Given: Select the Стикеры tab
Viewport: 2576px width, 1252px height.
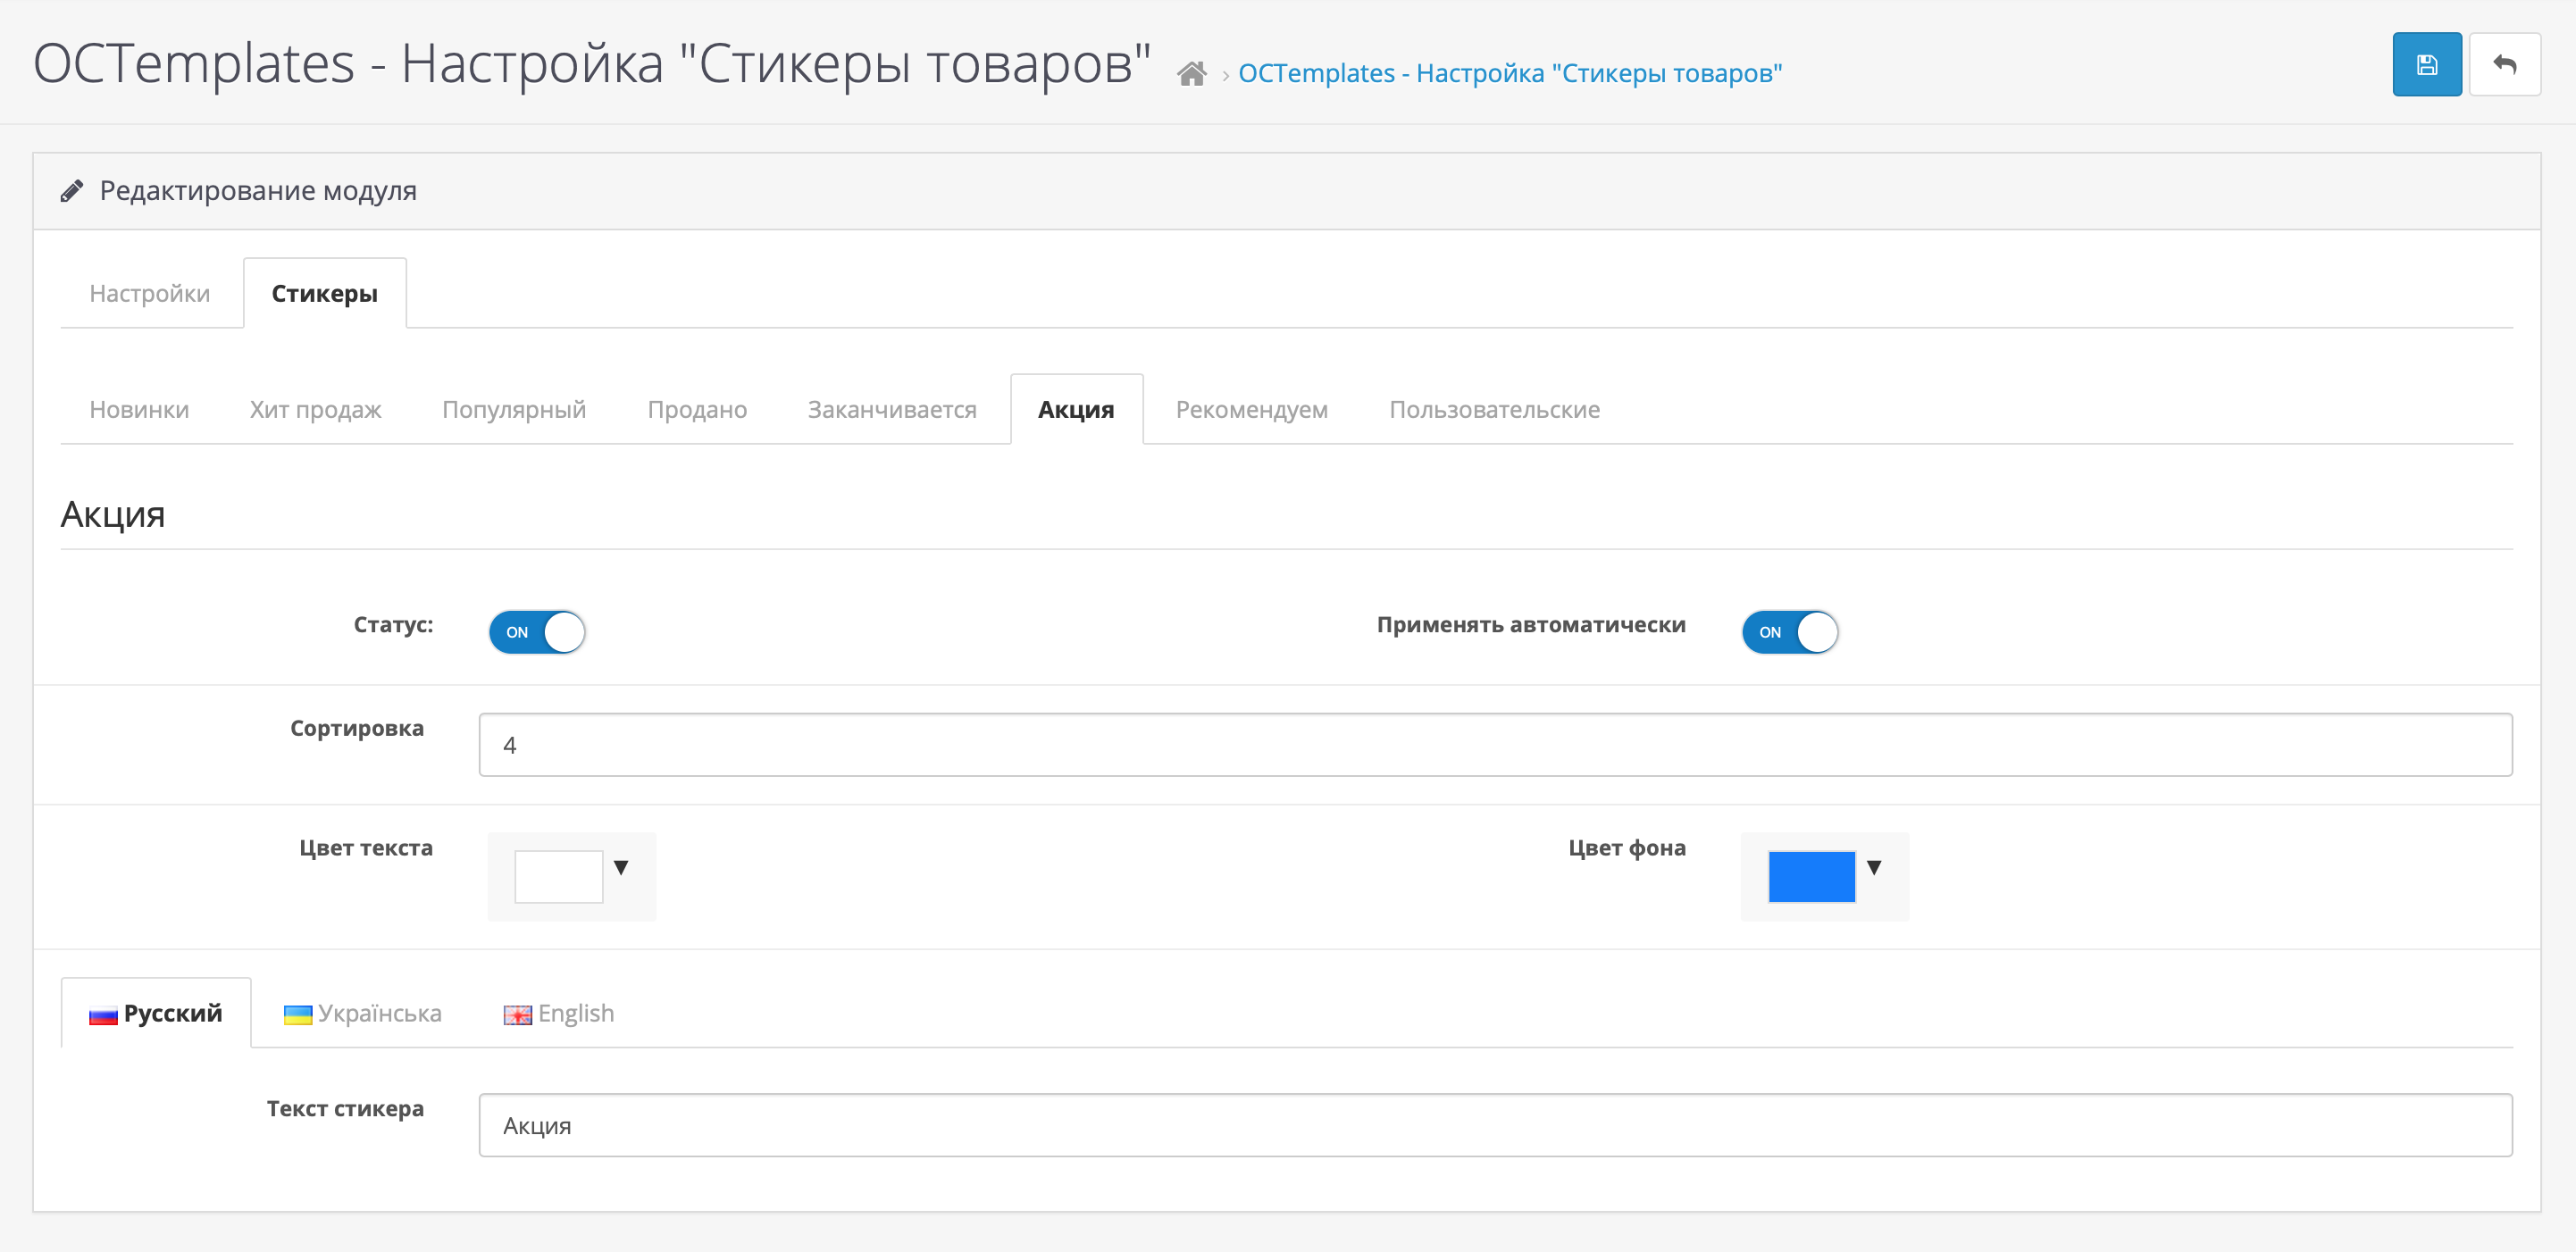Looking at the screenshot, I should (325, 293).
